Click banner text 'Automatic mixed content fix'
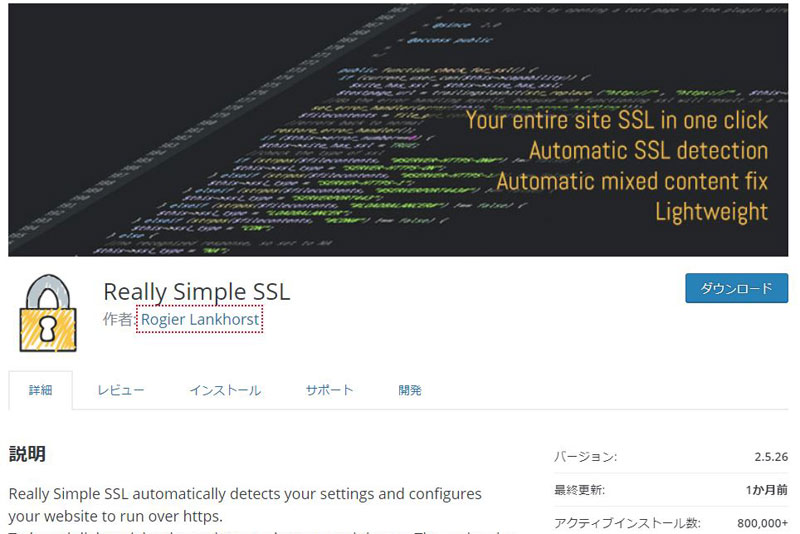This screenshot has width=800, height=534. tap(632, 182)
